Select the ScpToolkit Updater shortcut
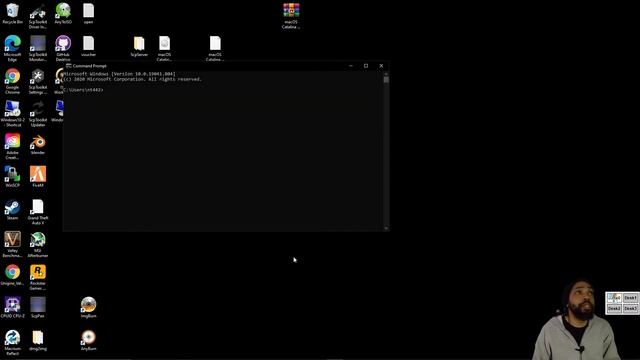This screenshot has width=640, height=360. 38,114
